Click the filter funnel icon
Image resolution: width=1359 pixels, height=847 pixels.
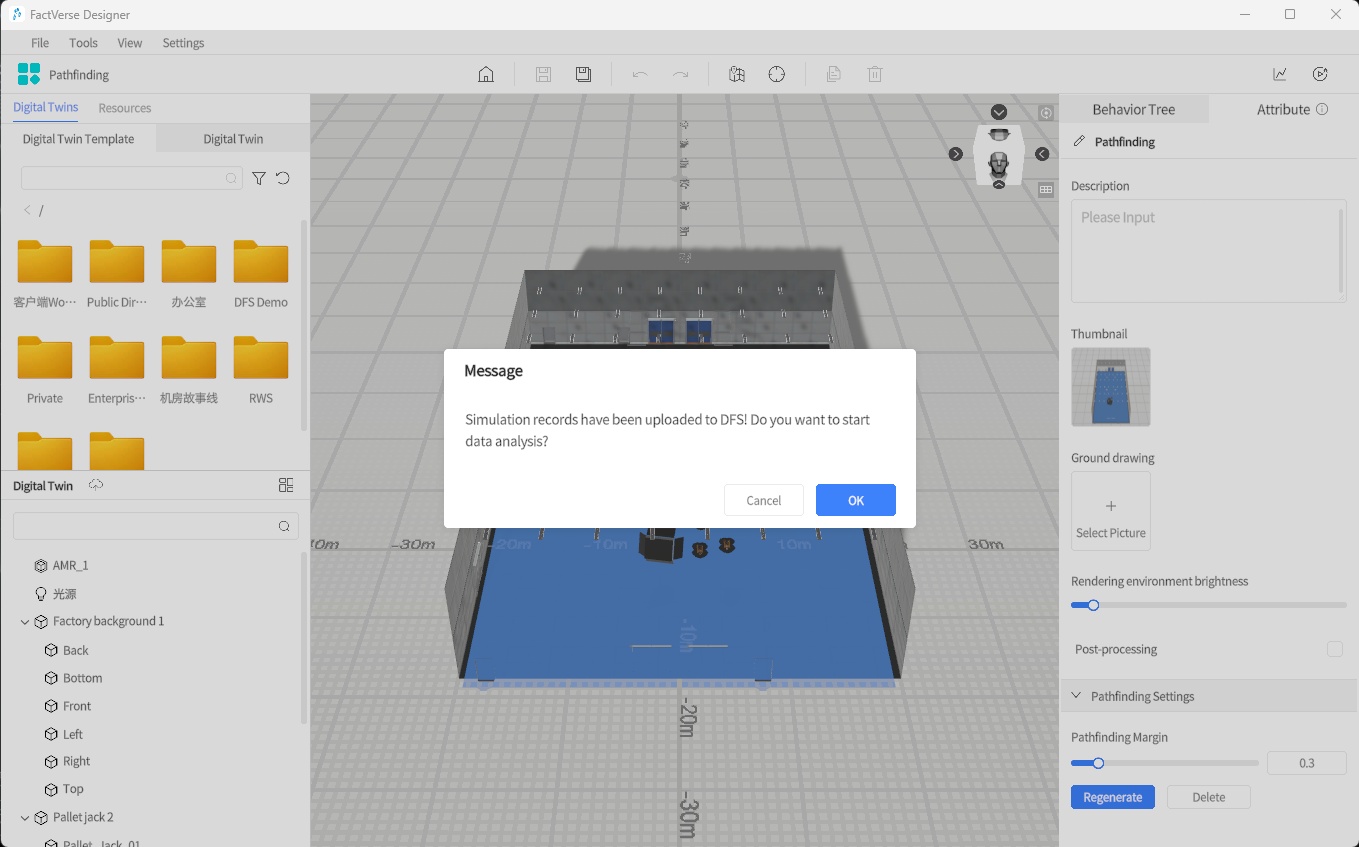[259, 178]
